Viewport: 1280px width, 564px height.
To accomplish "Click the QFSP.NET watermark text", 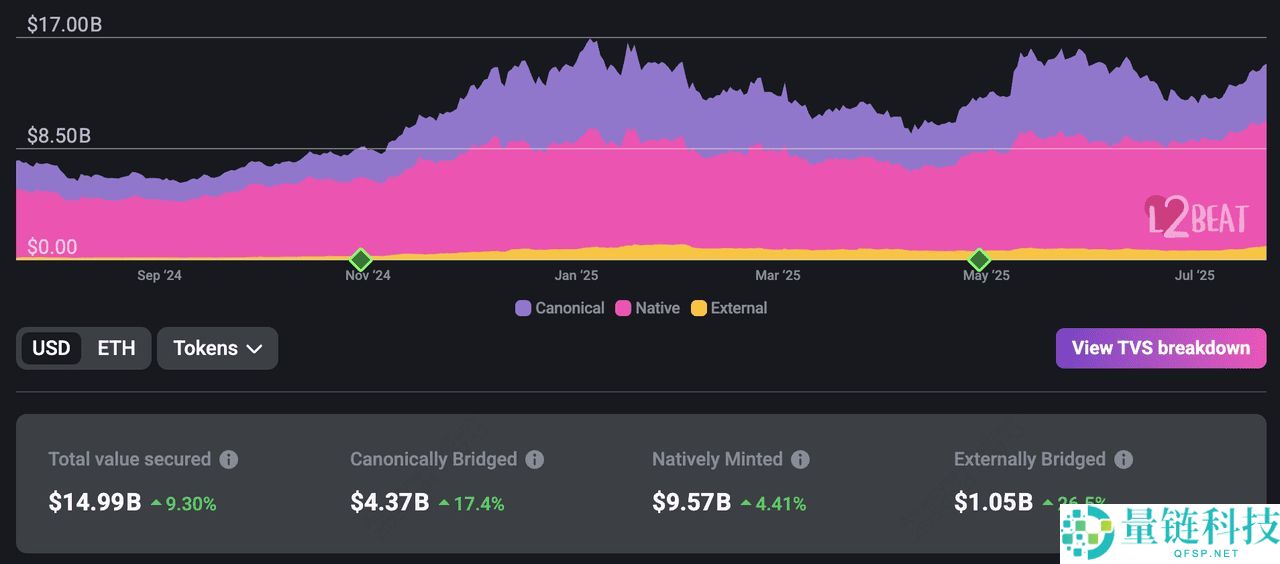I will [x=1202, y=553].
